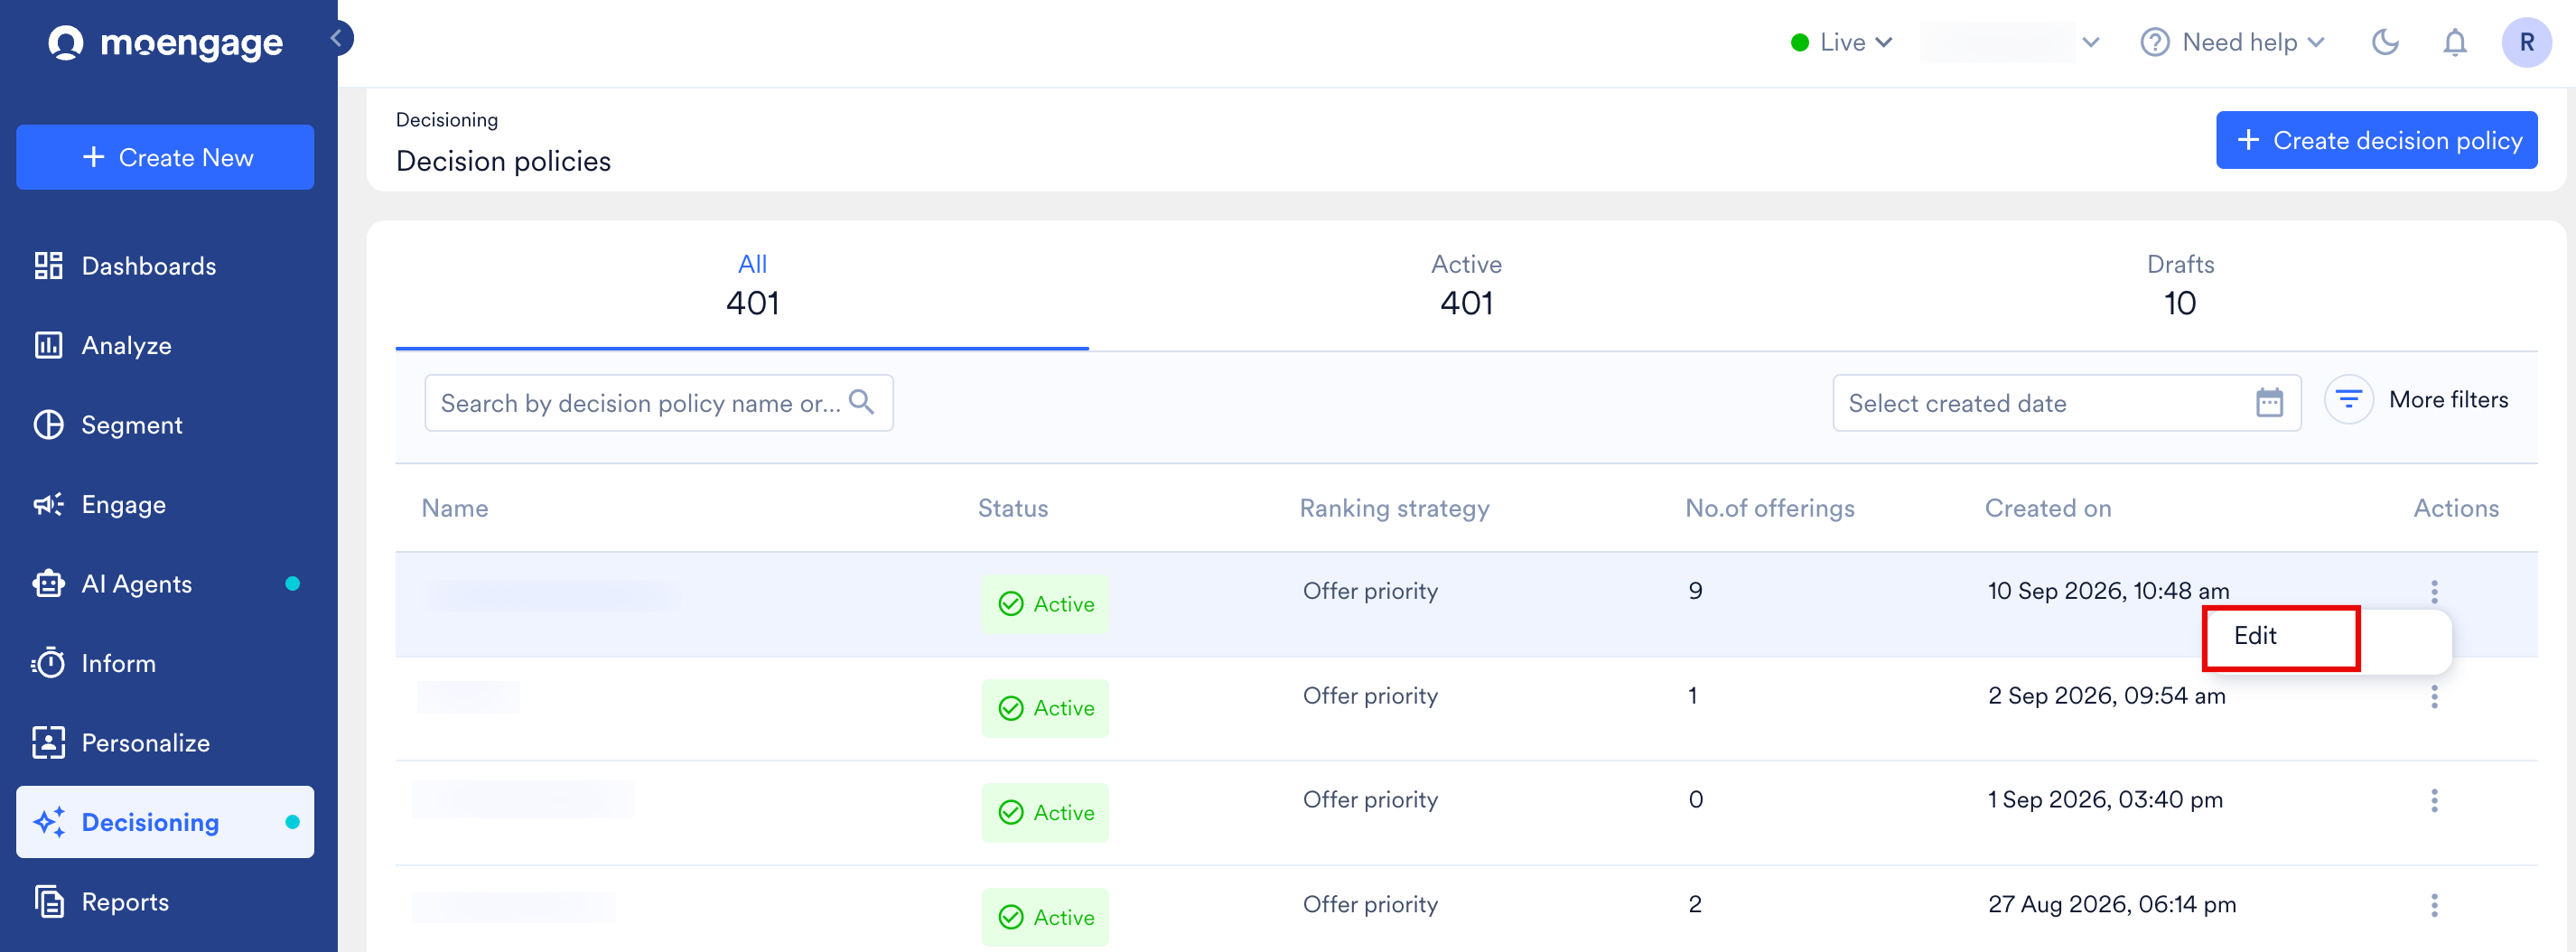Screen dimensions: 2576x952
Task: Switch to the All tab
Action: pos(752,285)
